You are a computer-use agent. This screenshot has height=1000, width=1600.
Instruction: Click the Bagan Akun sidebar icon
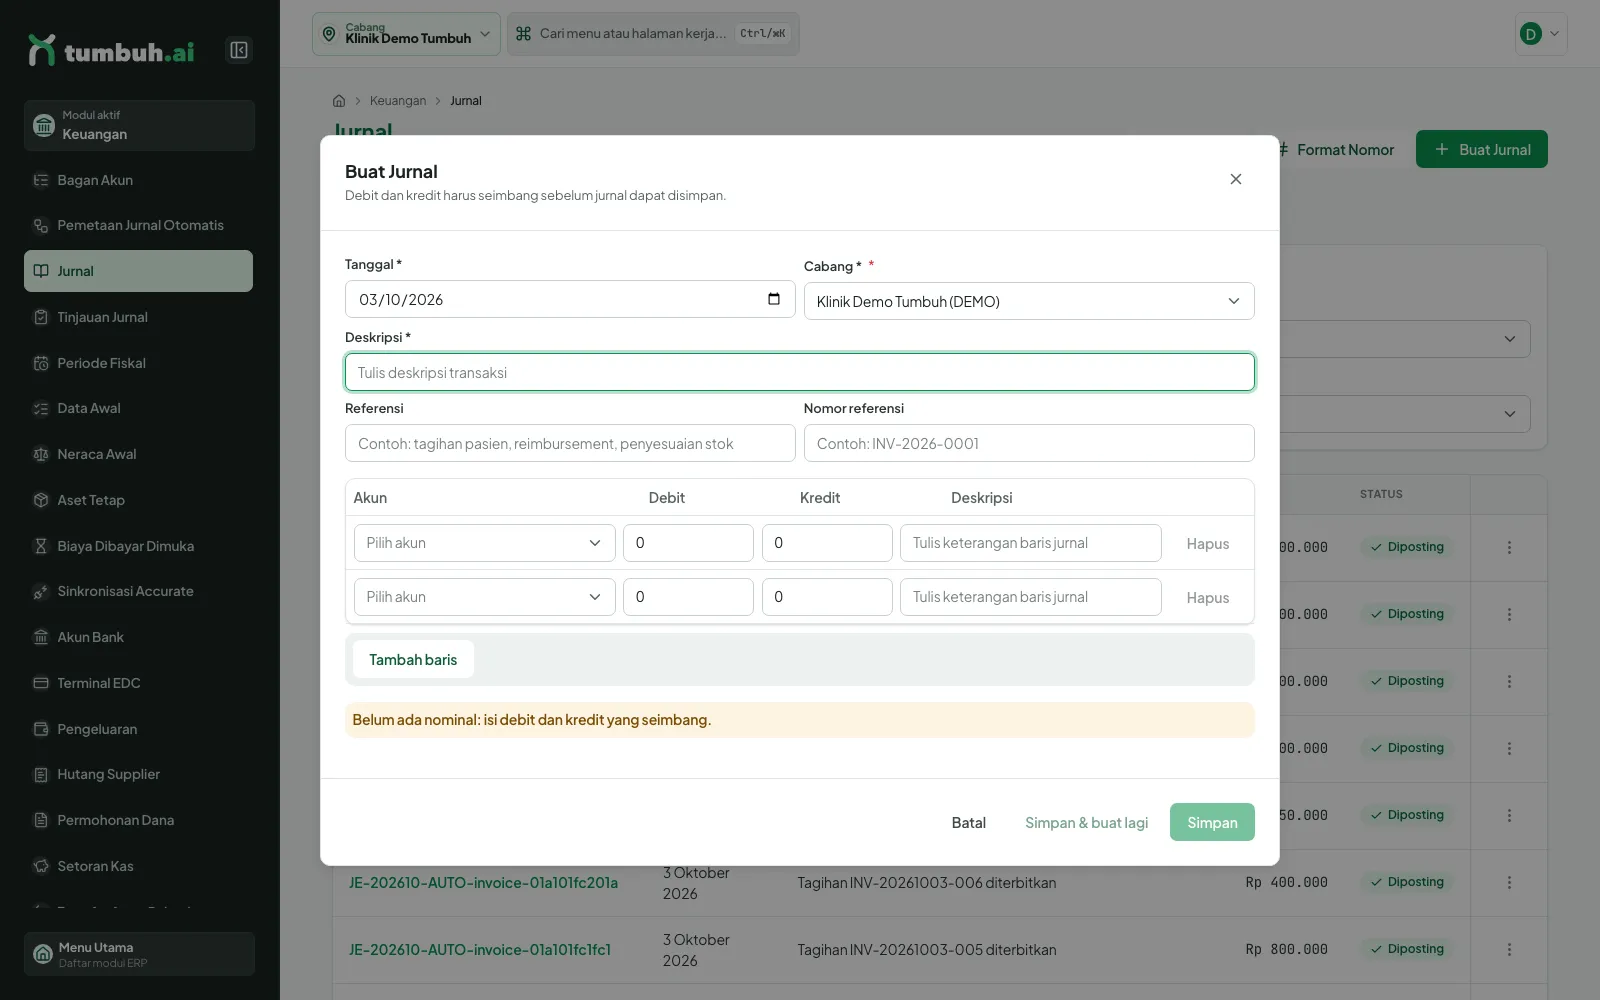pyautogui.click(x=41, y=180)
